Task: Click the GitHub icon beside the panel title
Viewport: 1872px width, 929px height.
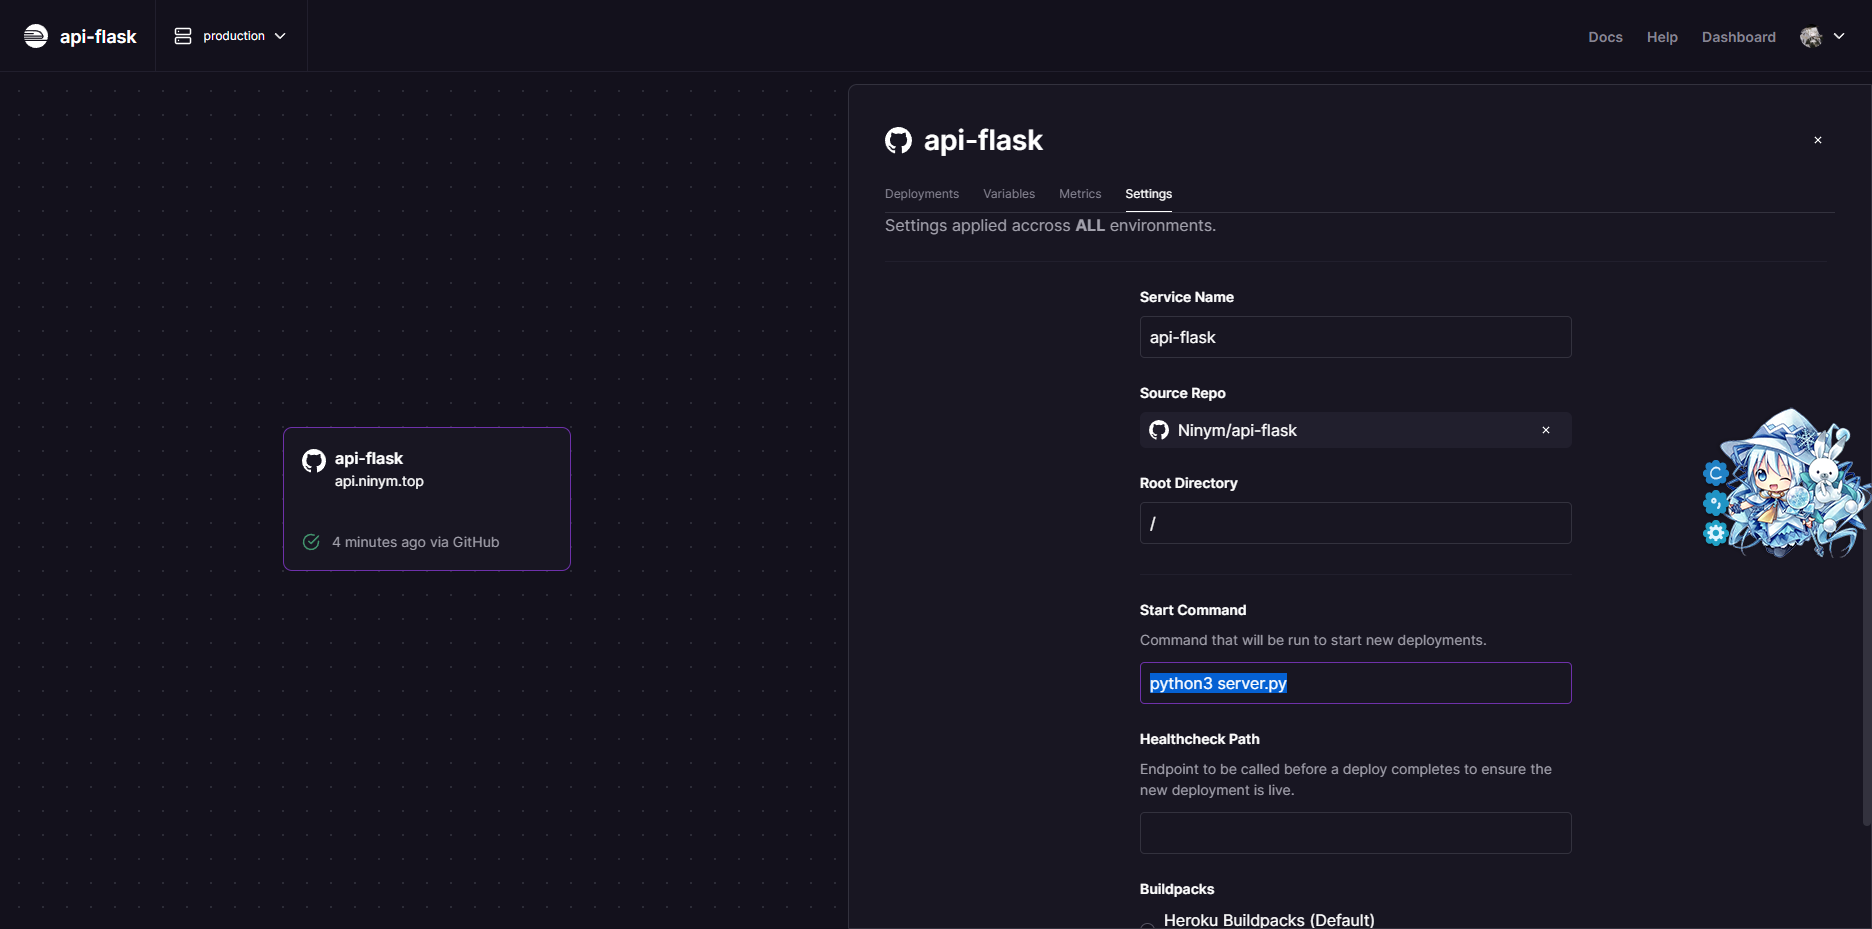Action: click(898, 141)
